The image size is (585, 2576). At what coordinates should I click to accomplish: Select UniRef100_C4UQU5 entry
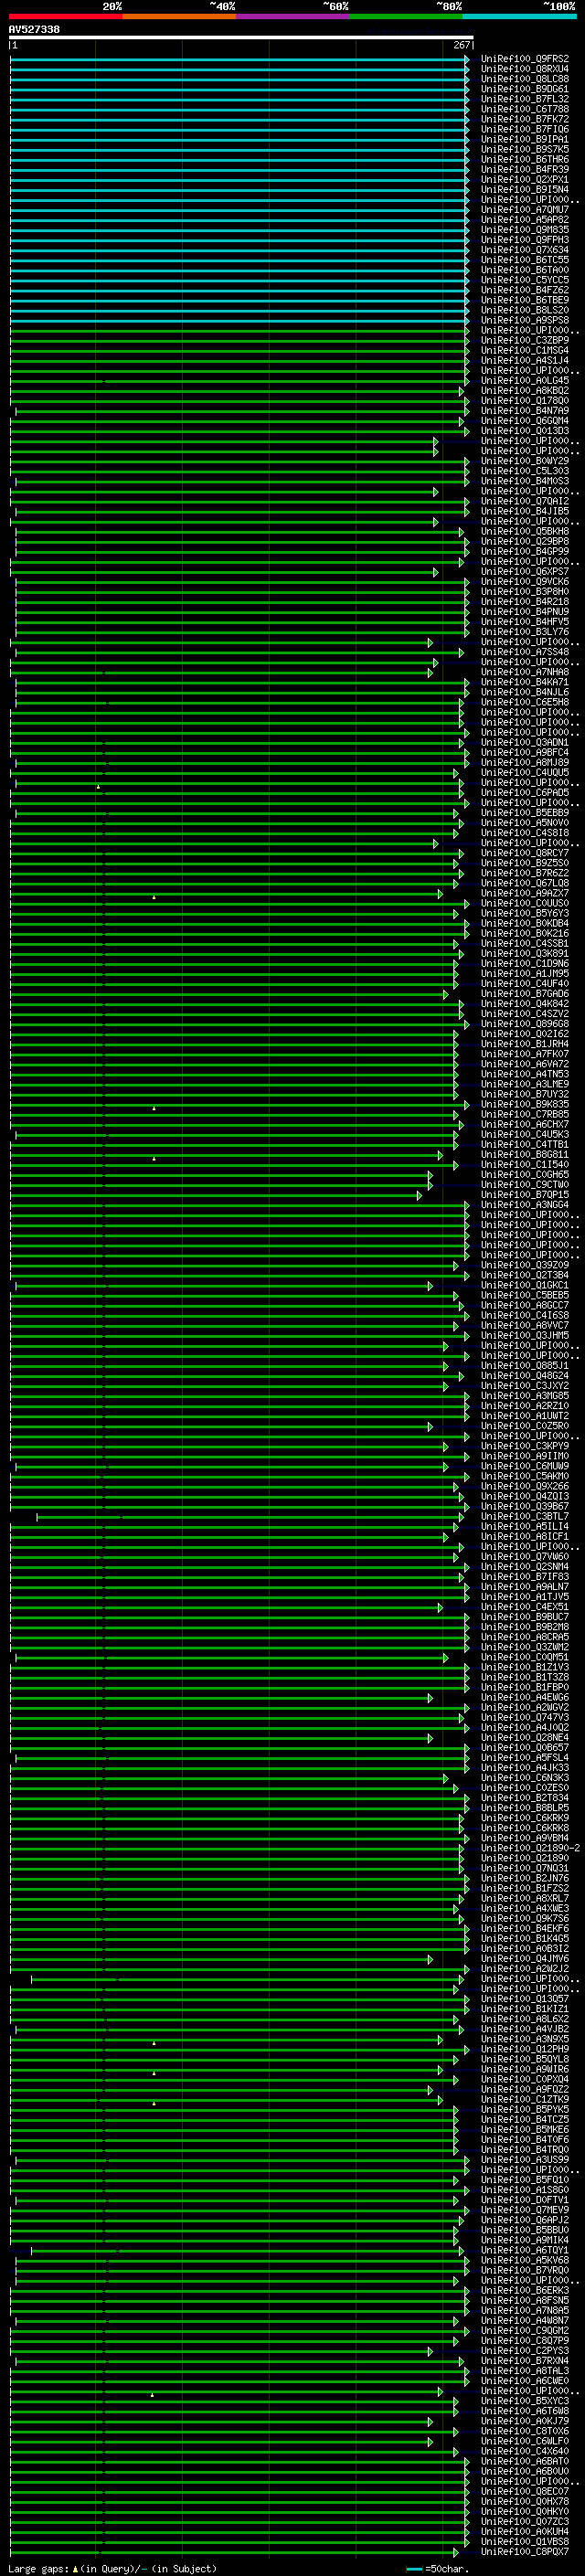(524, 773)
